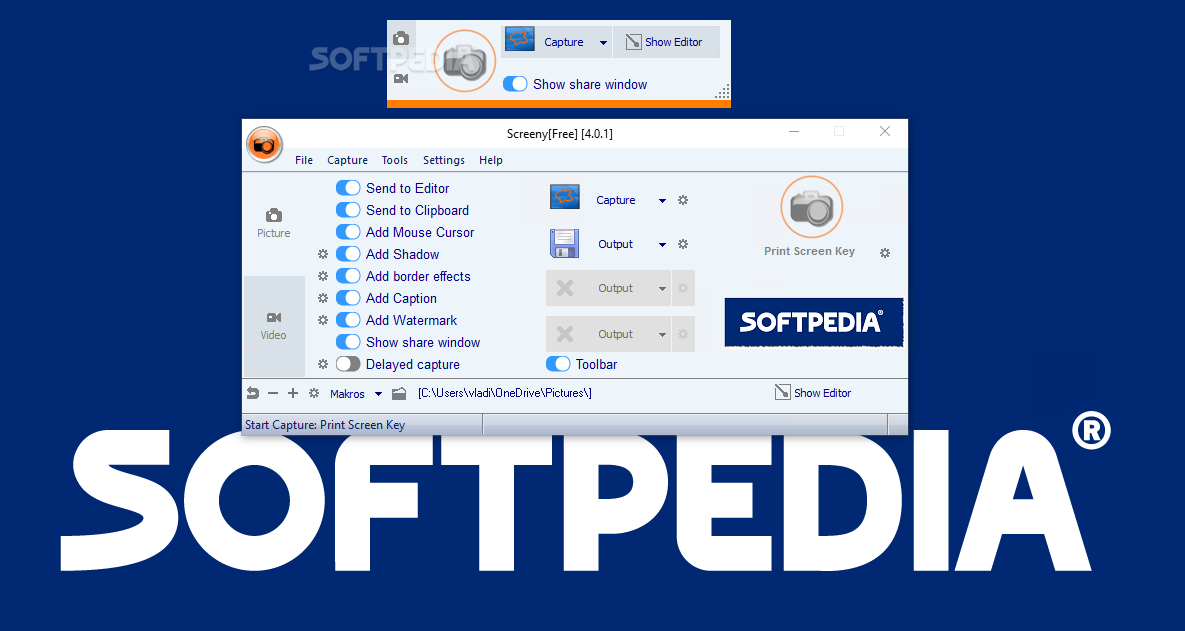Click the C:\Users\vladi\OneDrive\Pictures\ path

click(x=505, y=393)
